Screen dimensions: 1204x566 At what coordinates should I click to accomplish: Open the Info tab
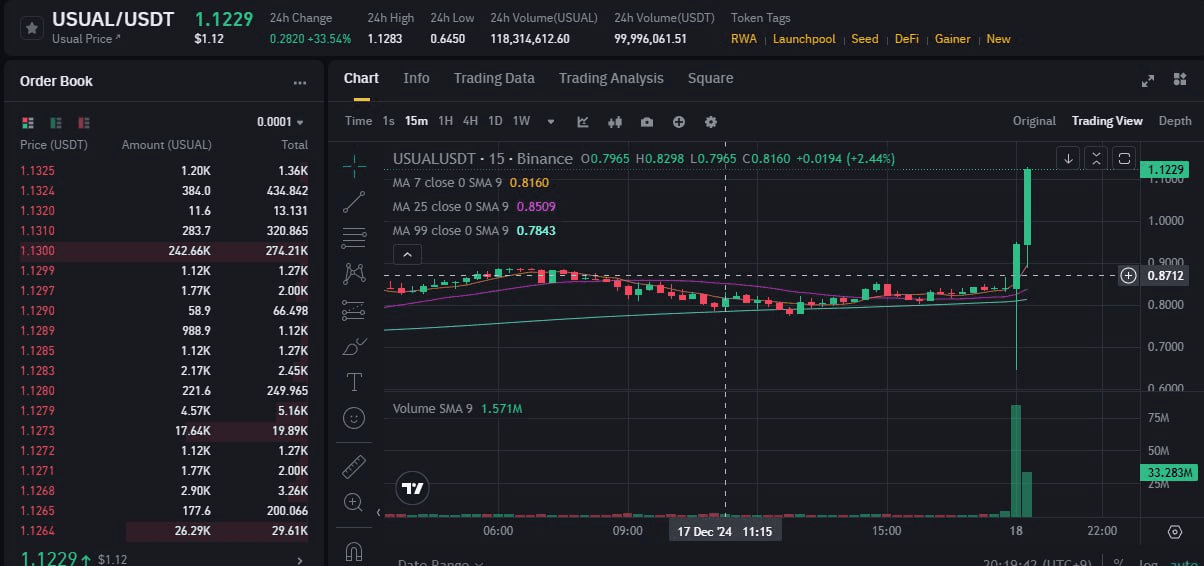416,78
